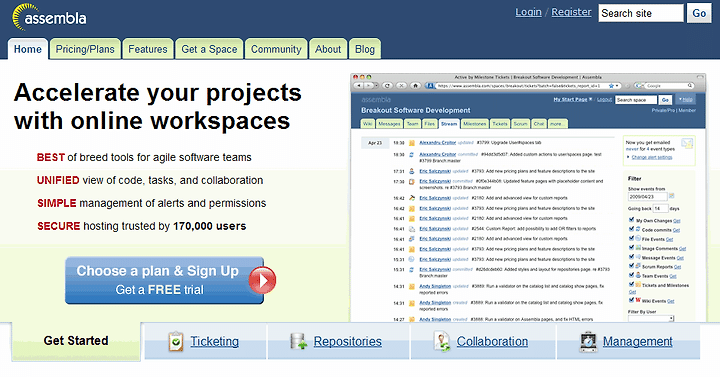Click the sync icon beside Code commits filter
Image resolution: width=720 pixels, height=377 pixels.
(638, 229)
